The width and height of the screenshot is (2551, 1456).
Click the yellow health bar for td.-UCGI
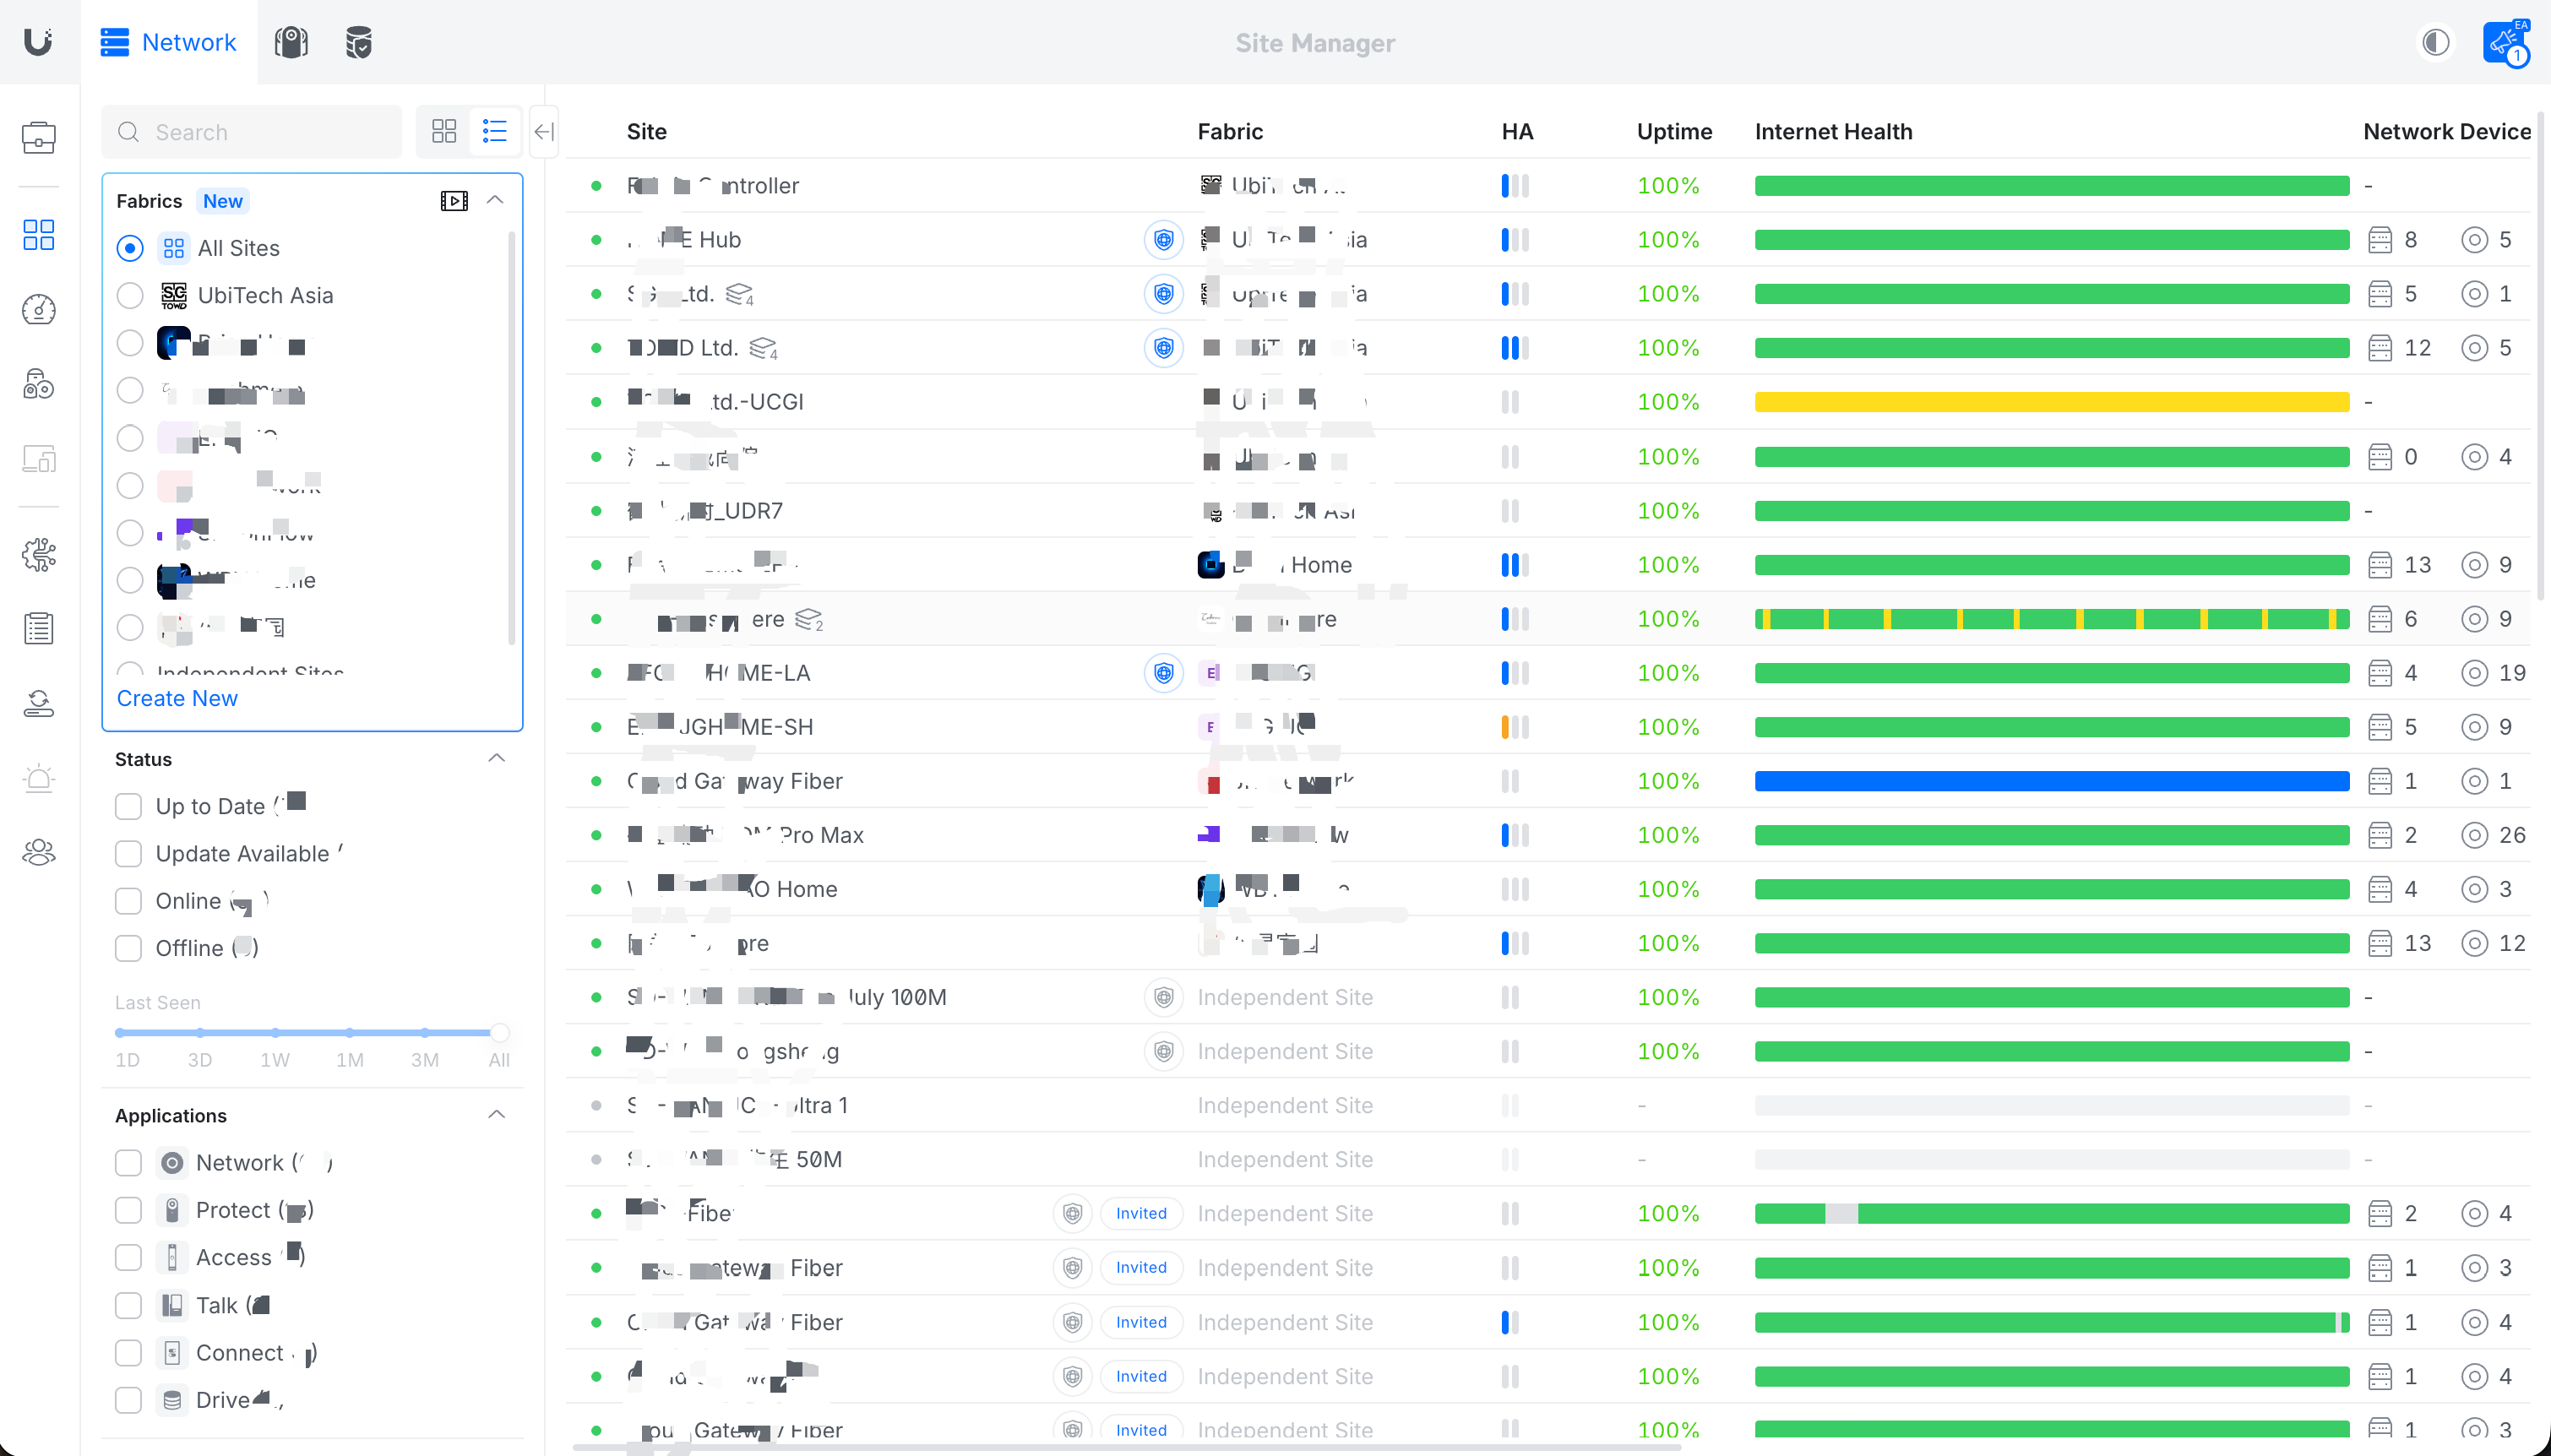(x=2052, y=402)
